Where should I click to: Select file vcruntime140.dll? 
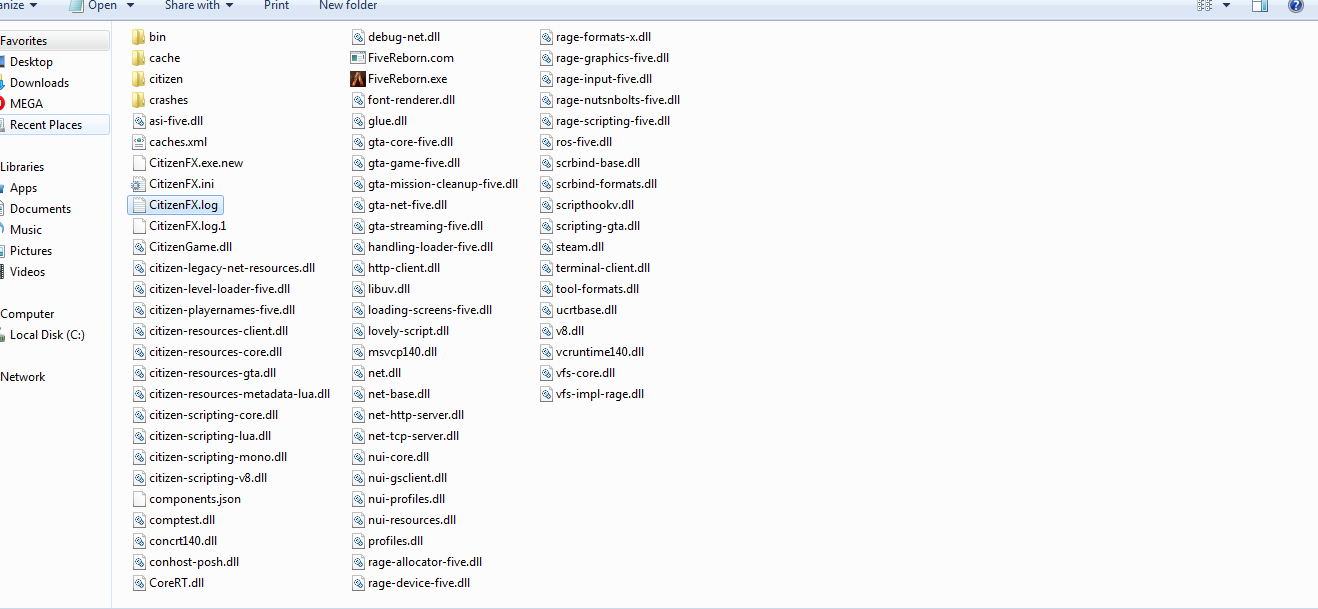point(600,352)
